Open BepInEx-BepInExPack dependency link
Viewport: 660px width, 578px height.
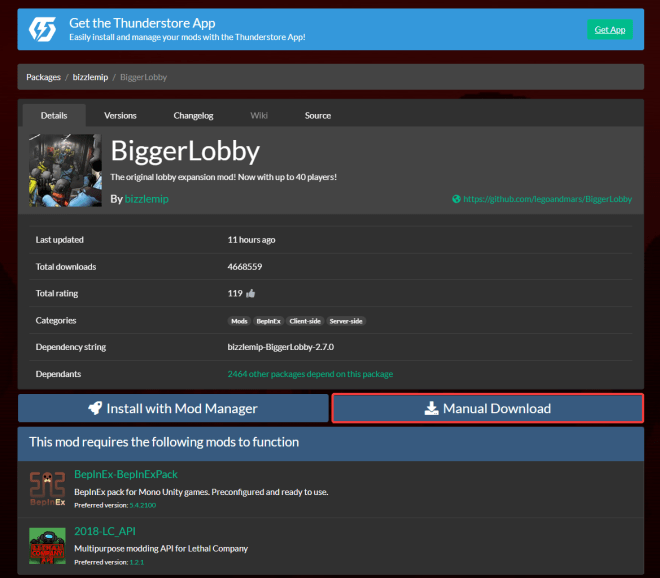click(x=126, y=474)
